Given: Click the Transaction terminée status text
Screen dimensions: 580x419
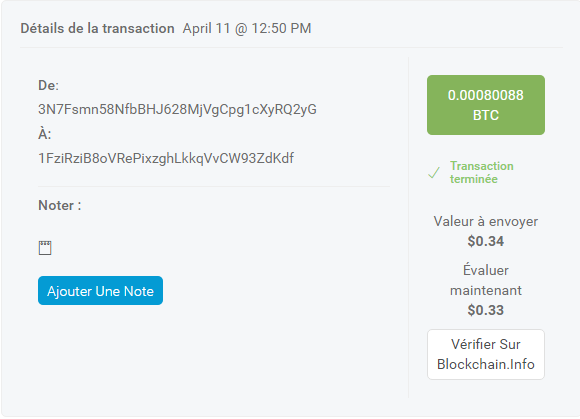Looking at the screenshot, I should 482,172.
